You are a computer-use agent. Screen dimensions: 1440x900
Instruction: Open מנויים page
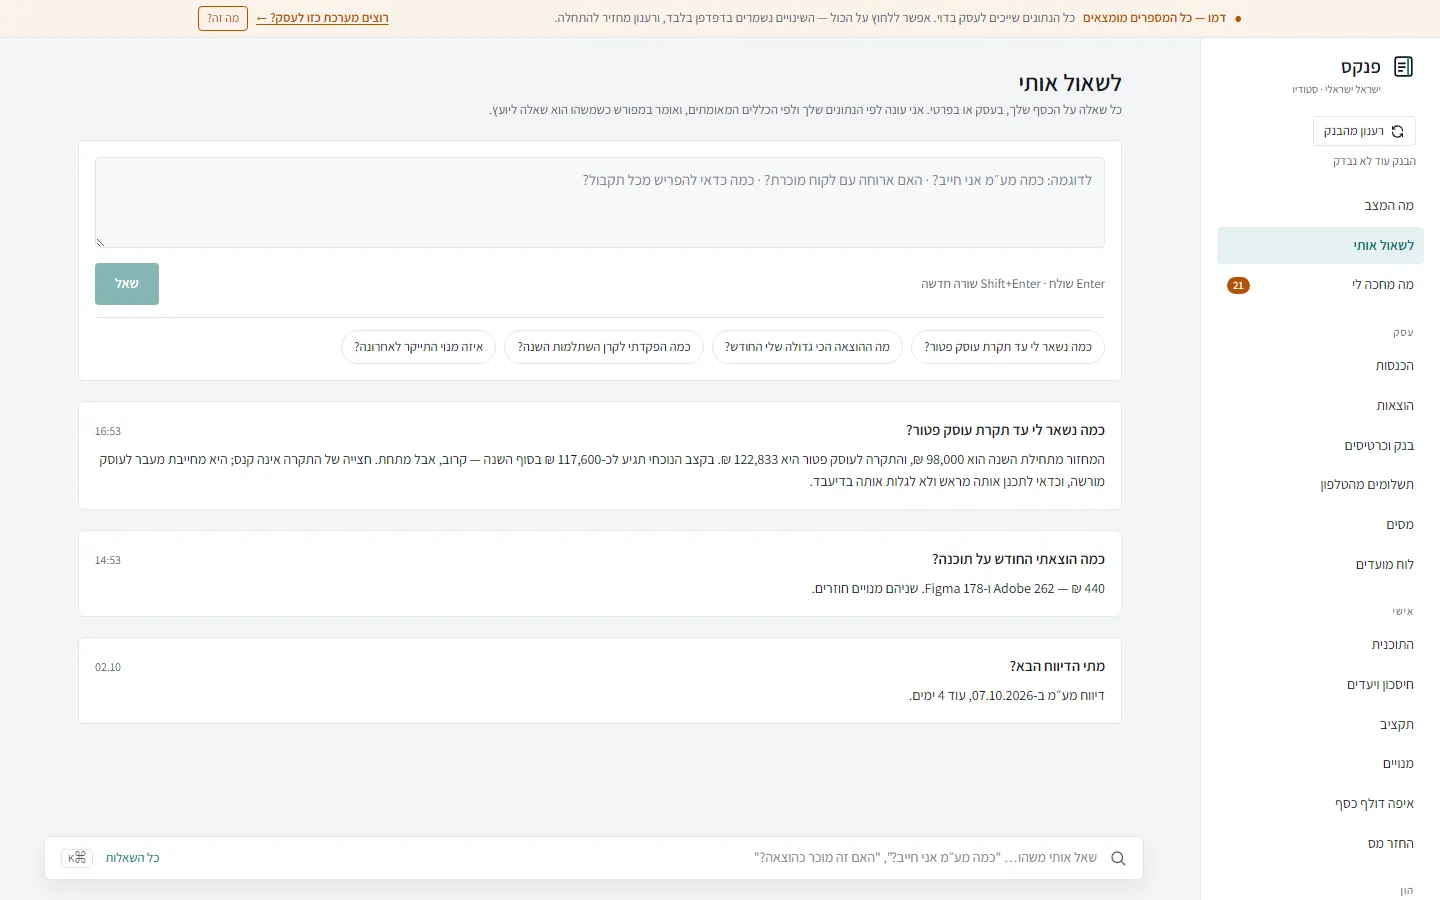pyautogui.click(x=1320, y=763)
